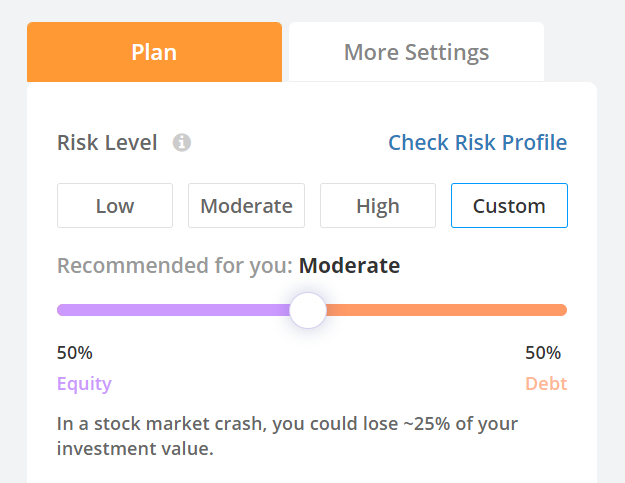Image resolution: width=625 pixels, height=483 pixels.
Task: Choose the Moderate risk level option
Action: pyautogui.click(x=246, y=206)
